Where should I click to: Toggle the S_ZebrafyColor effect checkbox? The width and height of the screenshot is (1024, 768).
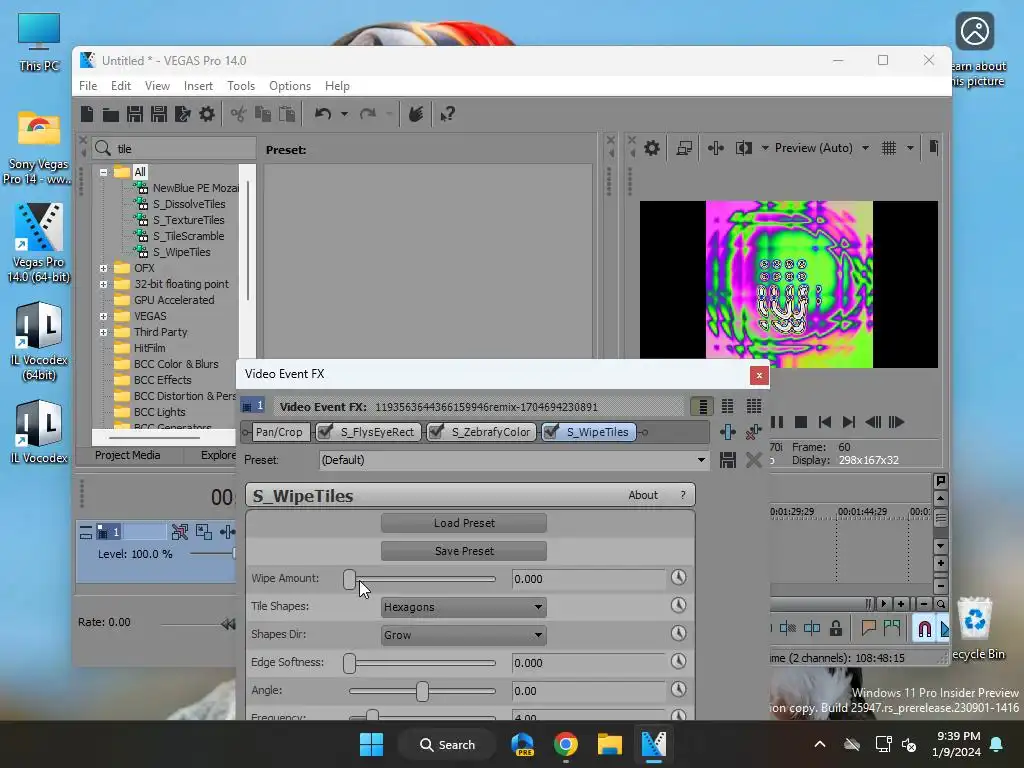coord(436,432)
